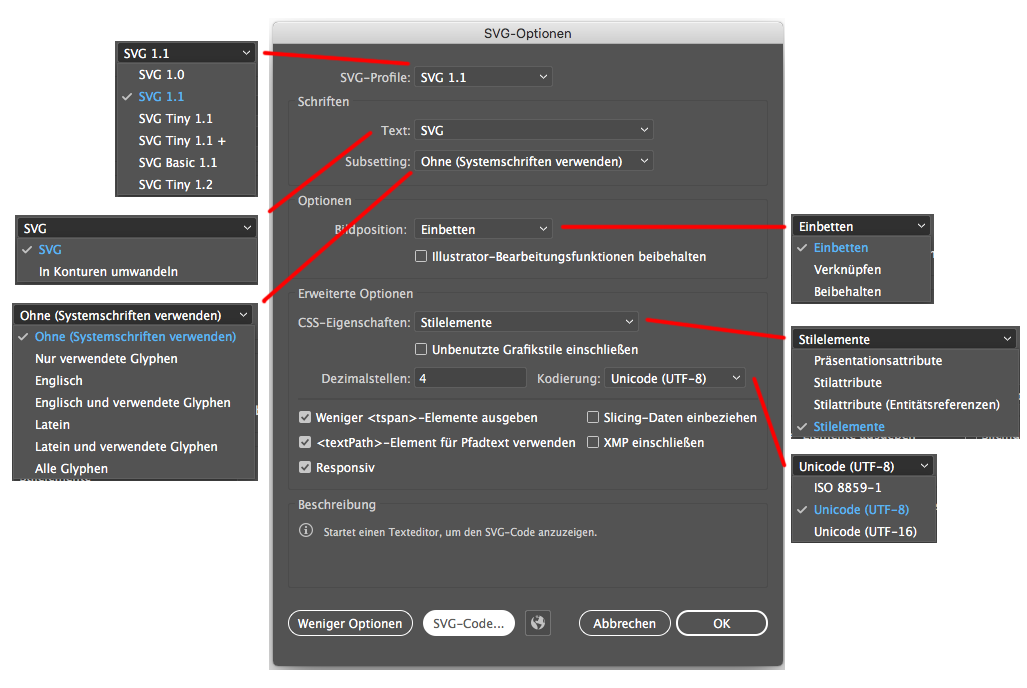The width and height of the screenshot is (1027, 688).
Task: Uncheck Weniger <tspan>-Elemente ausgeben
Action: point(305,417)
